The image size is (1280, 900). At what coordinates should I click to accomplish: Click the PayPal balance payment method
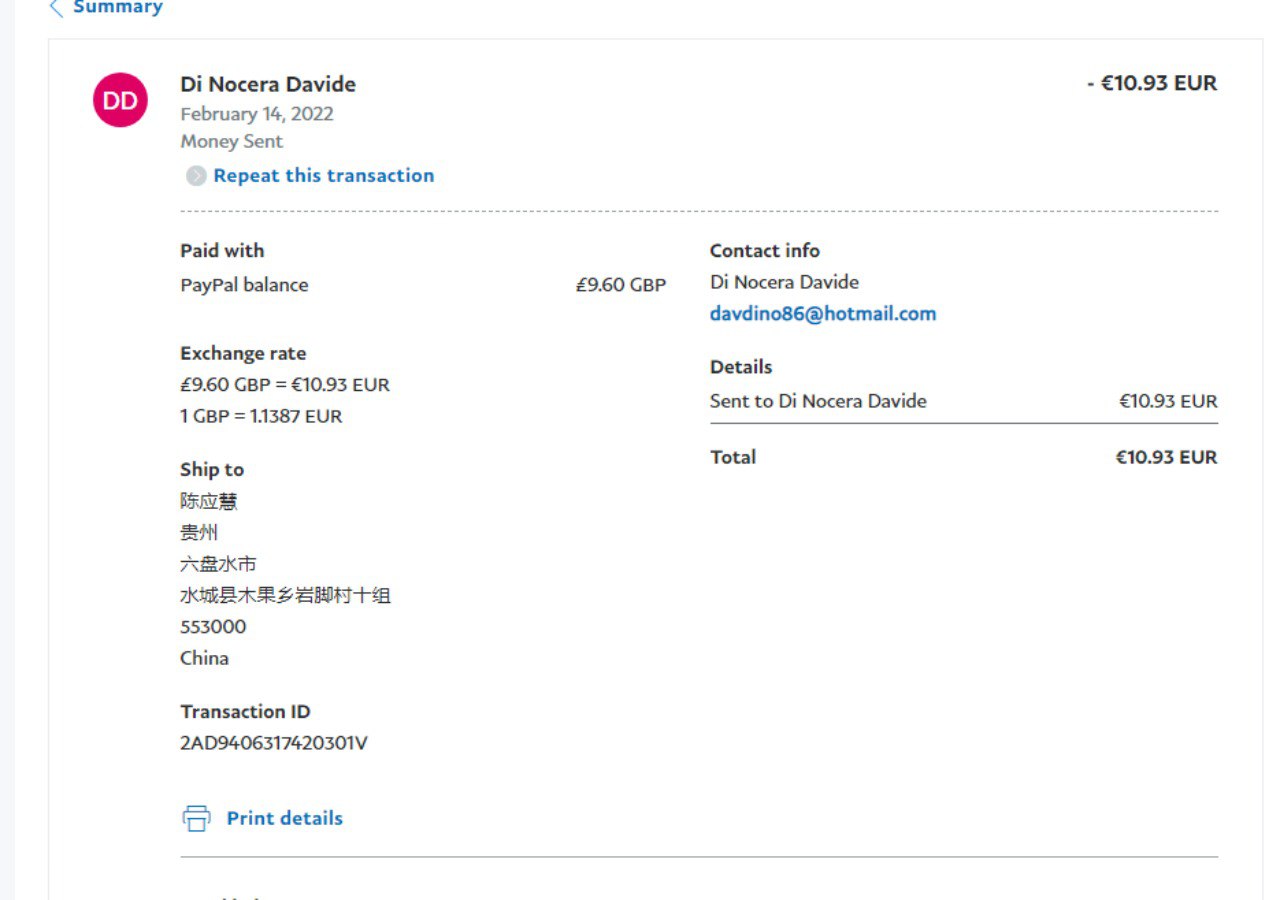[x=244, y=285]
